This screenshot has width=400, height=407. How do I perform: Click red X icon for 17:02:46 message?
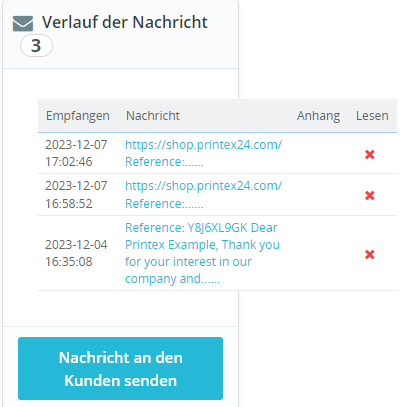point(370,154)
